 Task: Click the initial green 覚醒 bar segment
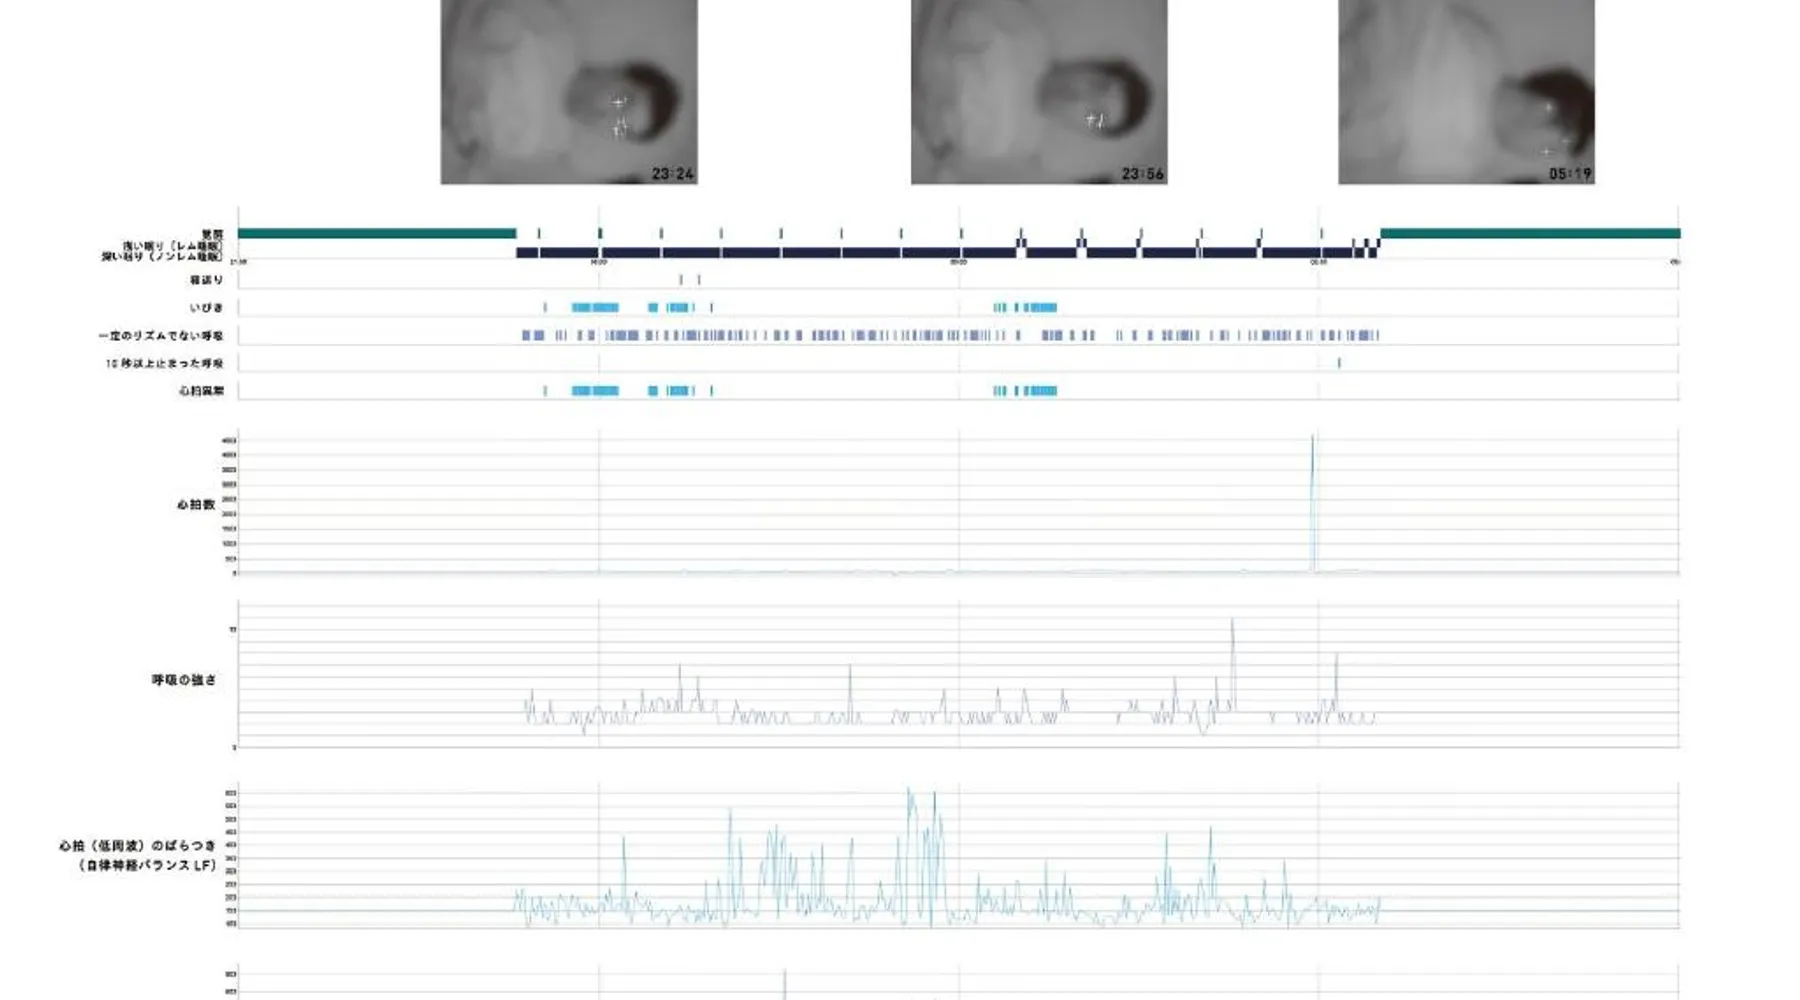(377, 234)
